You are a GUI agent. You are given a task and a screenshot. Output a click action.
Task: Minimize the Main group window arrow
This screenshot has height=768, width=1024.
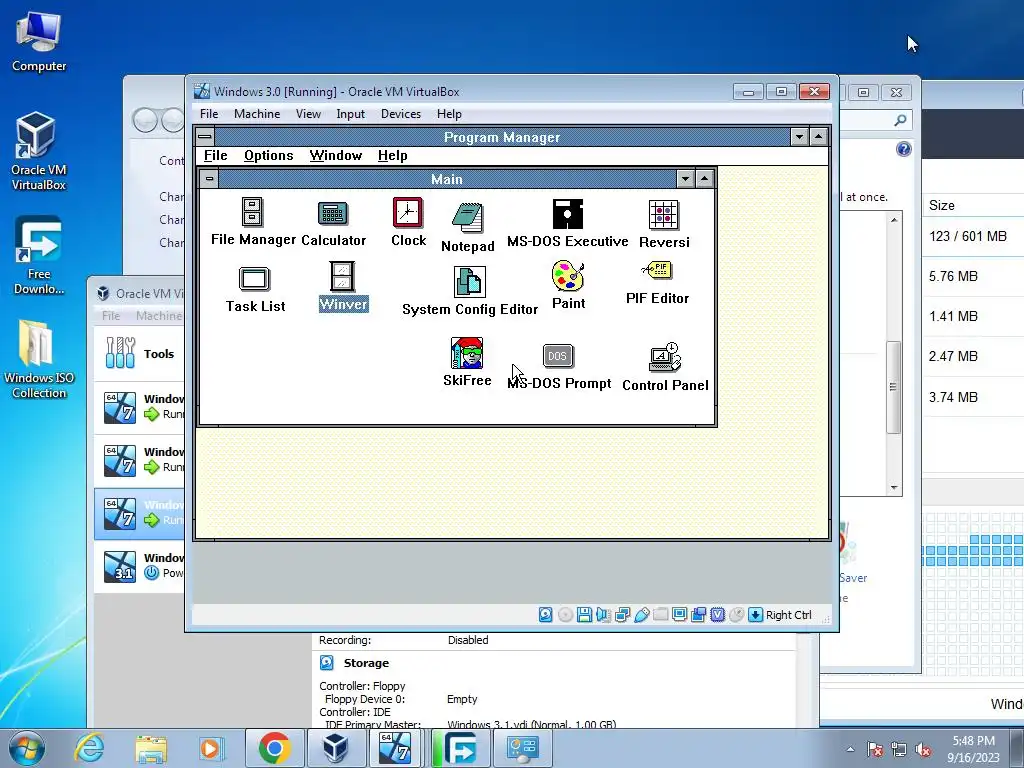(685, 178)
